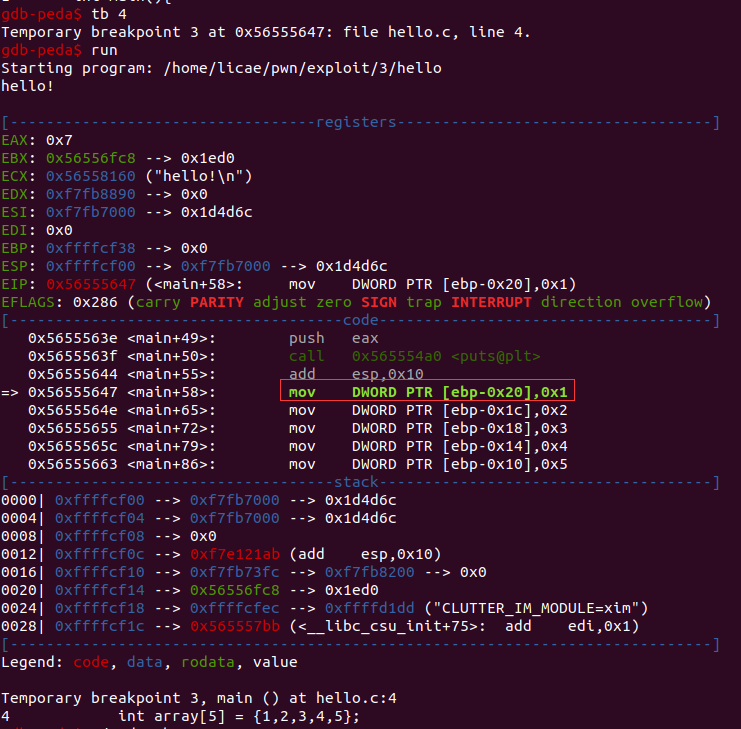Image resolution: width=741 pixels, height=729 pixels.
Task: Select the 'add esp,0x10' instruction at main+55
Action: 356,374
